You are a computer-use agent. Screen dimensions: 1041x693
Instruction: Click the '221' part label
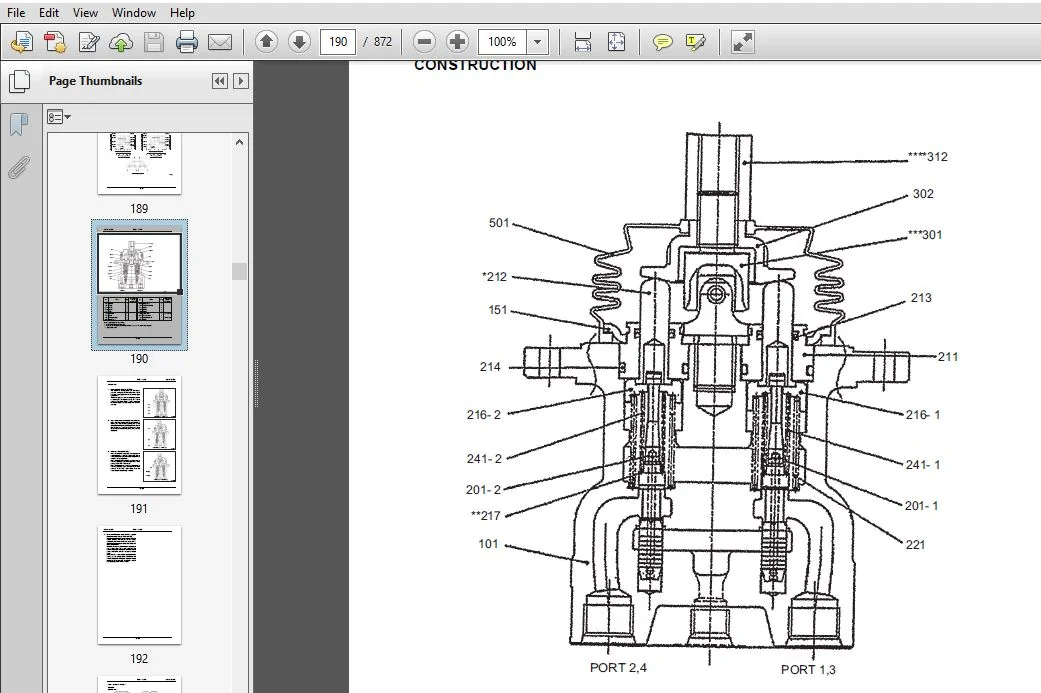click(x=915, y=544)
